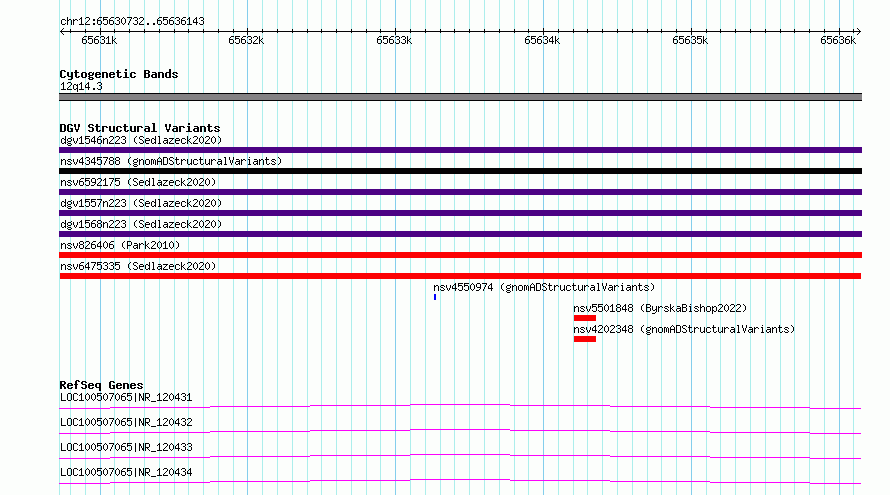Select the DGV Structural Variants track title
Image resolution: width=890 pixels, height=495 pixels.
coord(140,128)
